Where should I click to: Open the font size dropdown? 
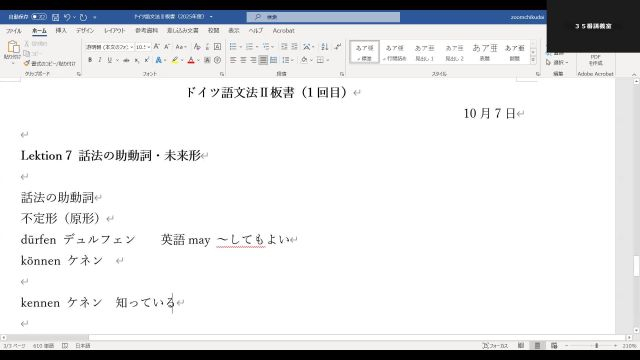click(149, 47)
